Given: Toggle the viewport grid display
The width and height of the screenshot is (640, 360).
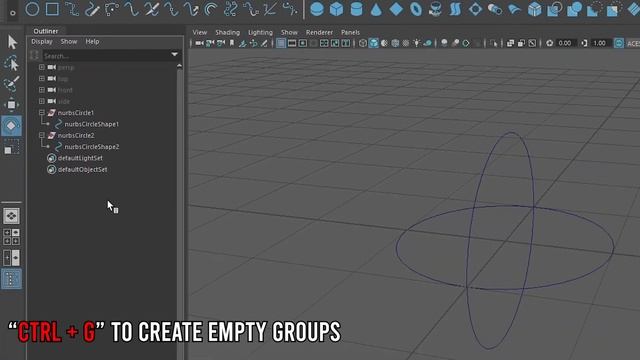Looking at the screenshot, I should (281, 43).
